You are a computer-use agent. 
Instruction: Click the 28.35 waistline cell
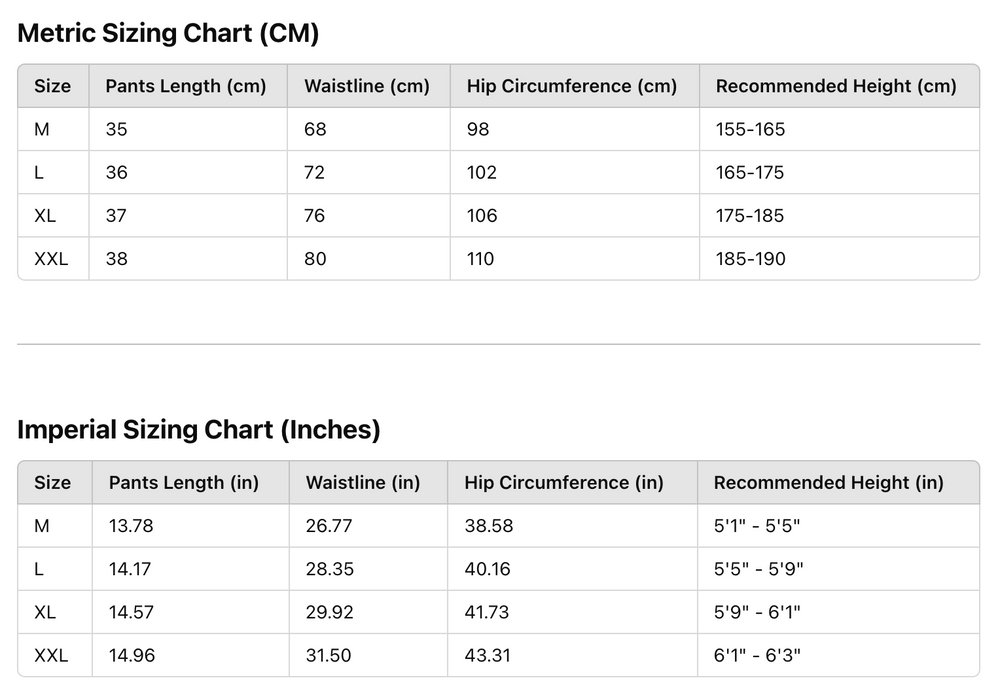tap(329, 569)
